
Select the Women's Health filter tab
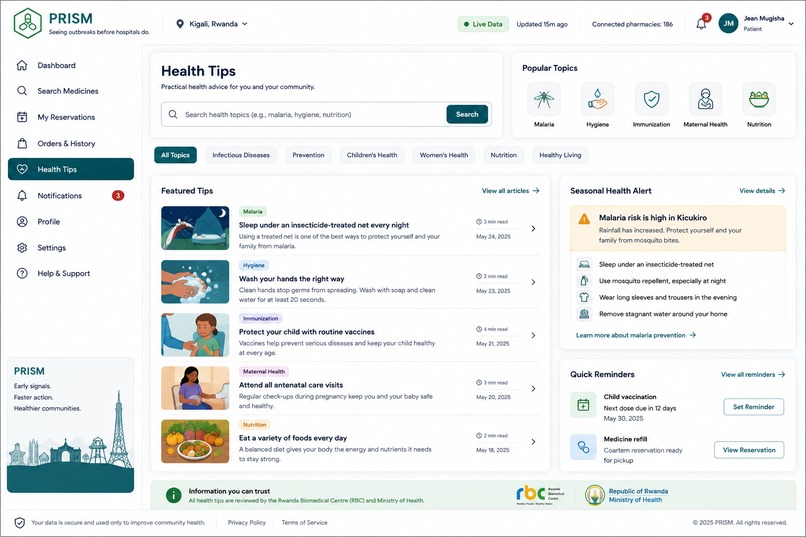click(x=444, y=155)
